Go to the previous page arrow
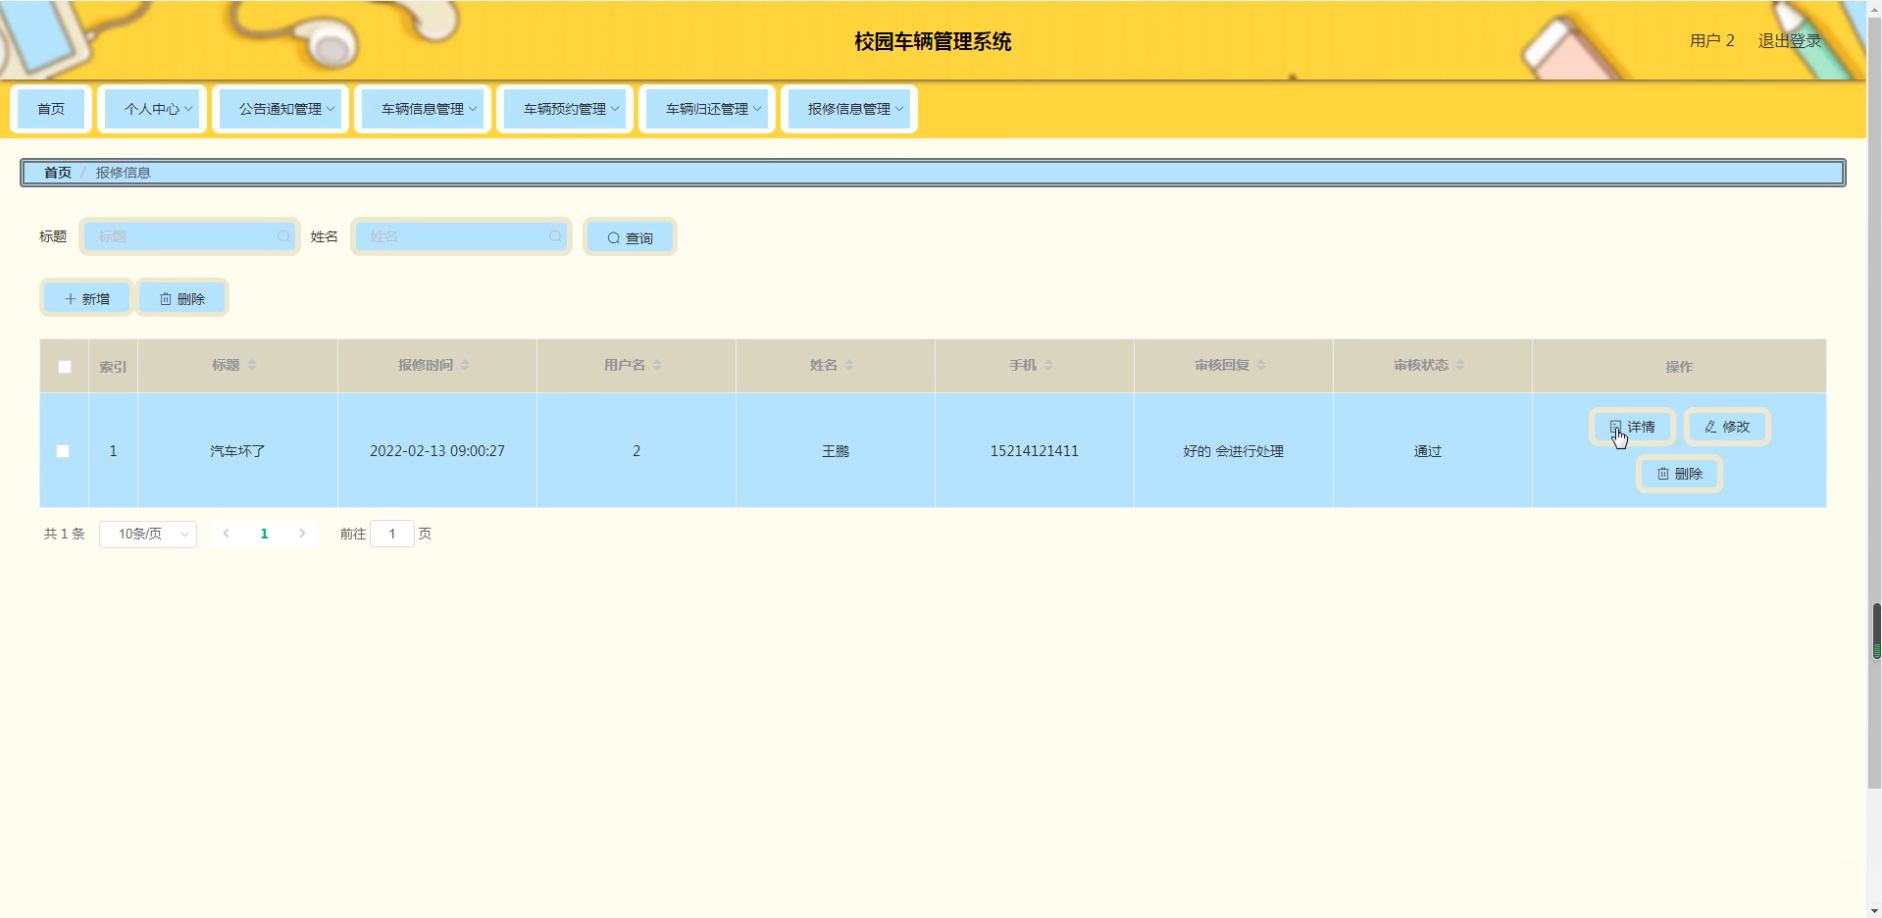The image size is (1882, 918). point(227,533)
